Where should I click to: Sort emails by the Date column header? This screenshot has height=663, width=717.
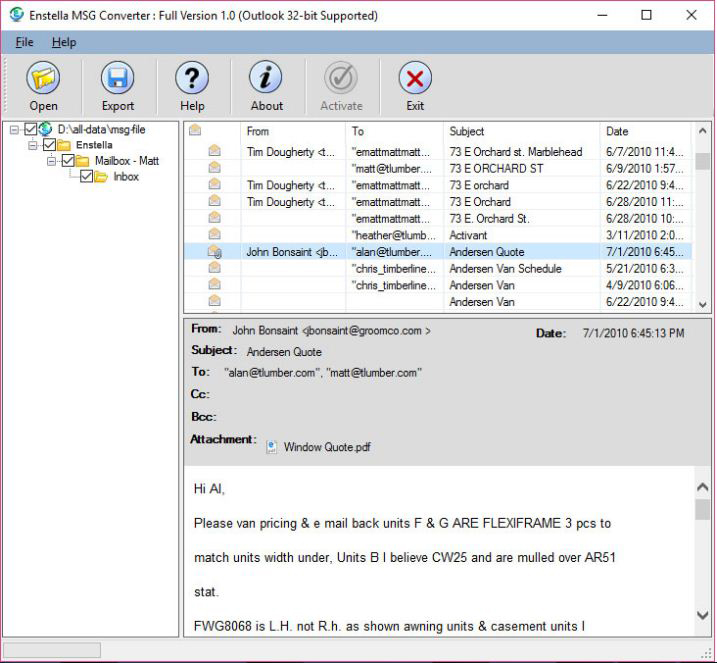[646, 131]
